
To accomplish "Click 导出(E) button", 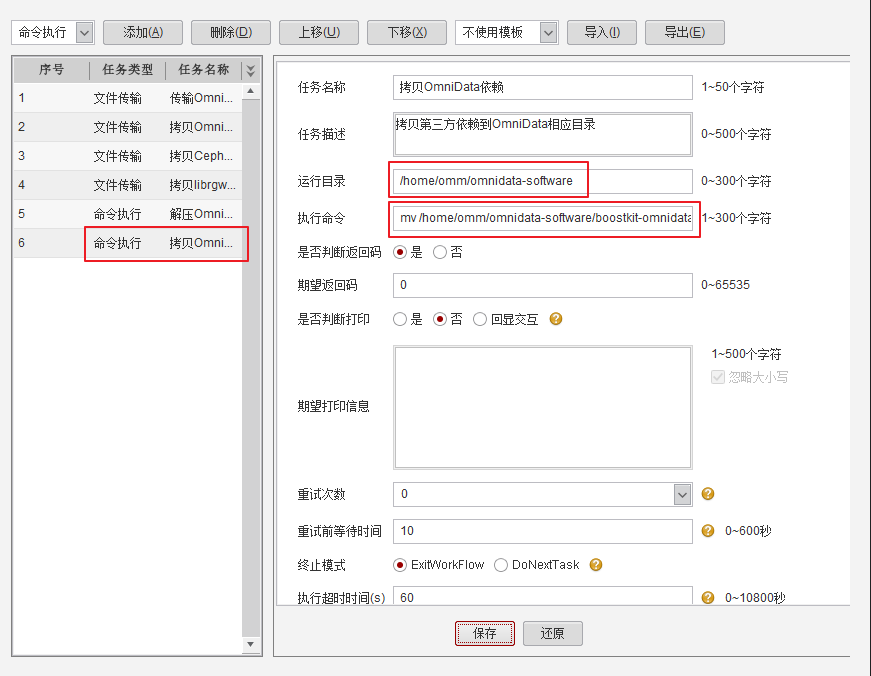I will (684, 32).
